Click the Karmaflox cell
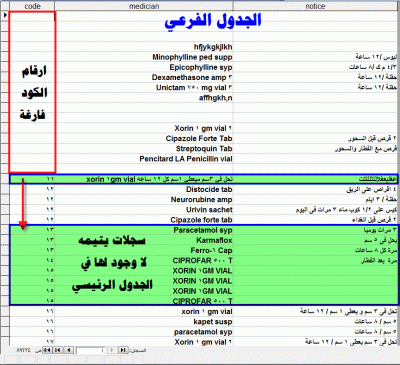This screenshot has width=400, height=365. tap(144, 240)
